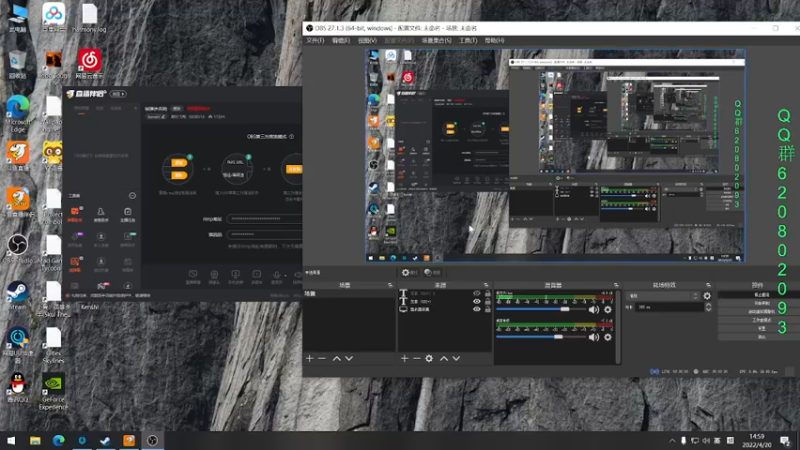Pop out the Audio Mixer dock panel
800x450 pixels.
(616, 285)
